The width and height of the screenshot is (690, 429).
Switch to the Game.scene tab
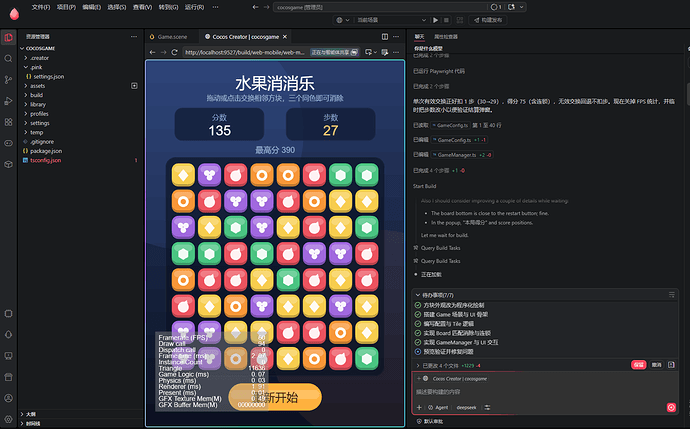(172, 37)
